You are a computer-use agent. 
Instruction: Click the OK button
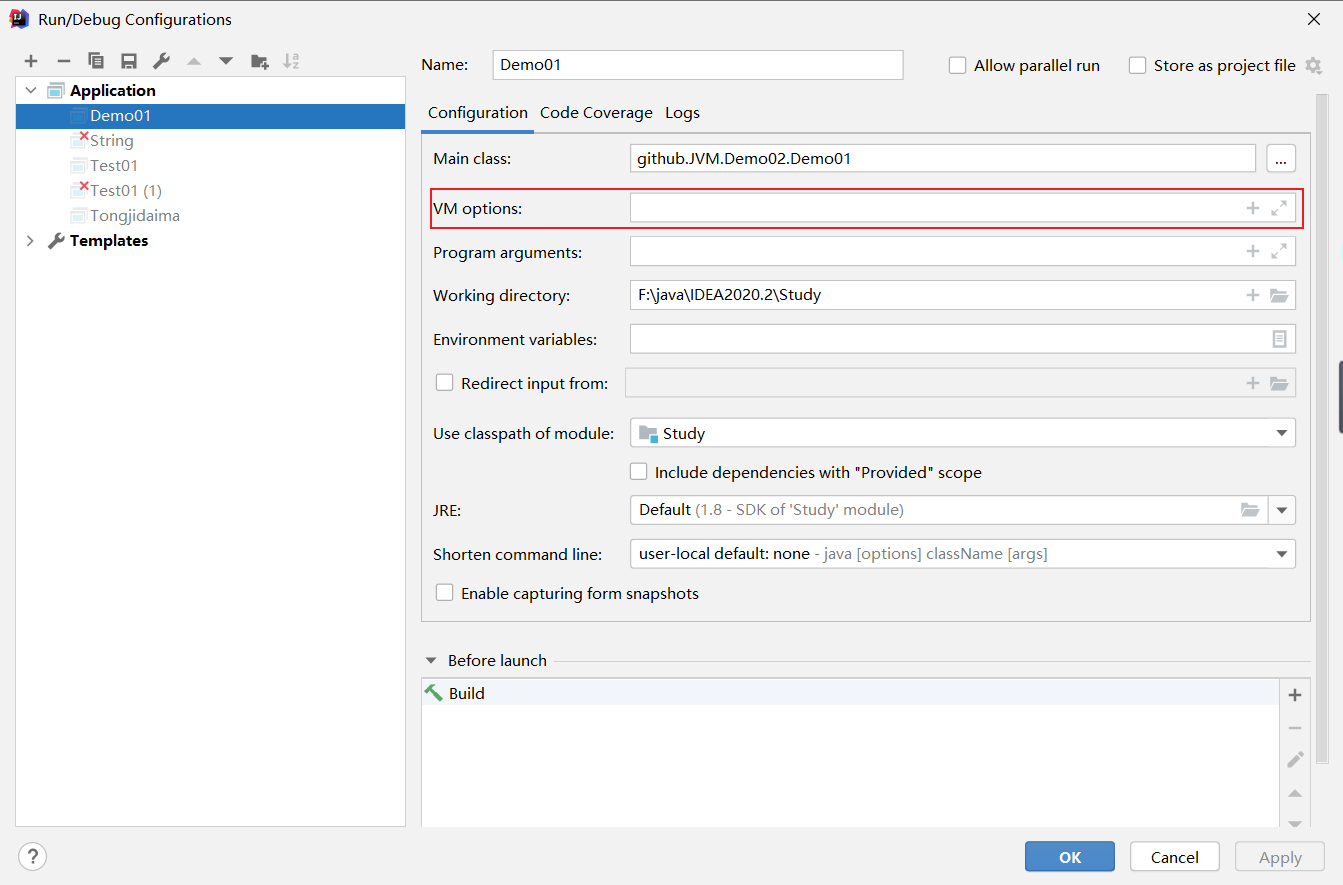[x=1069, y=857]
